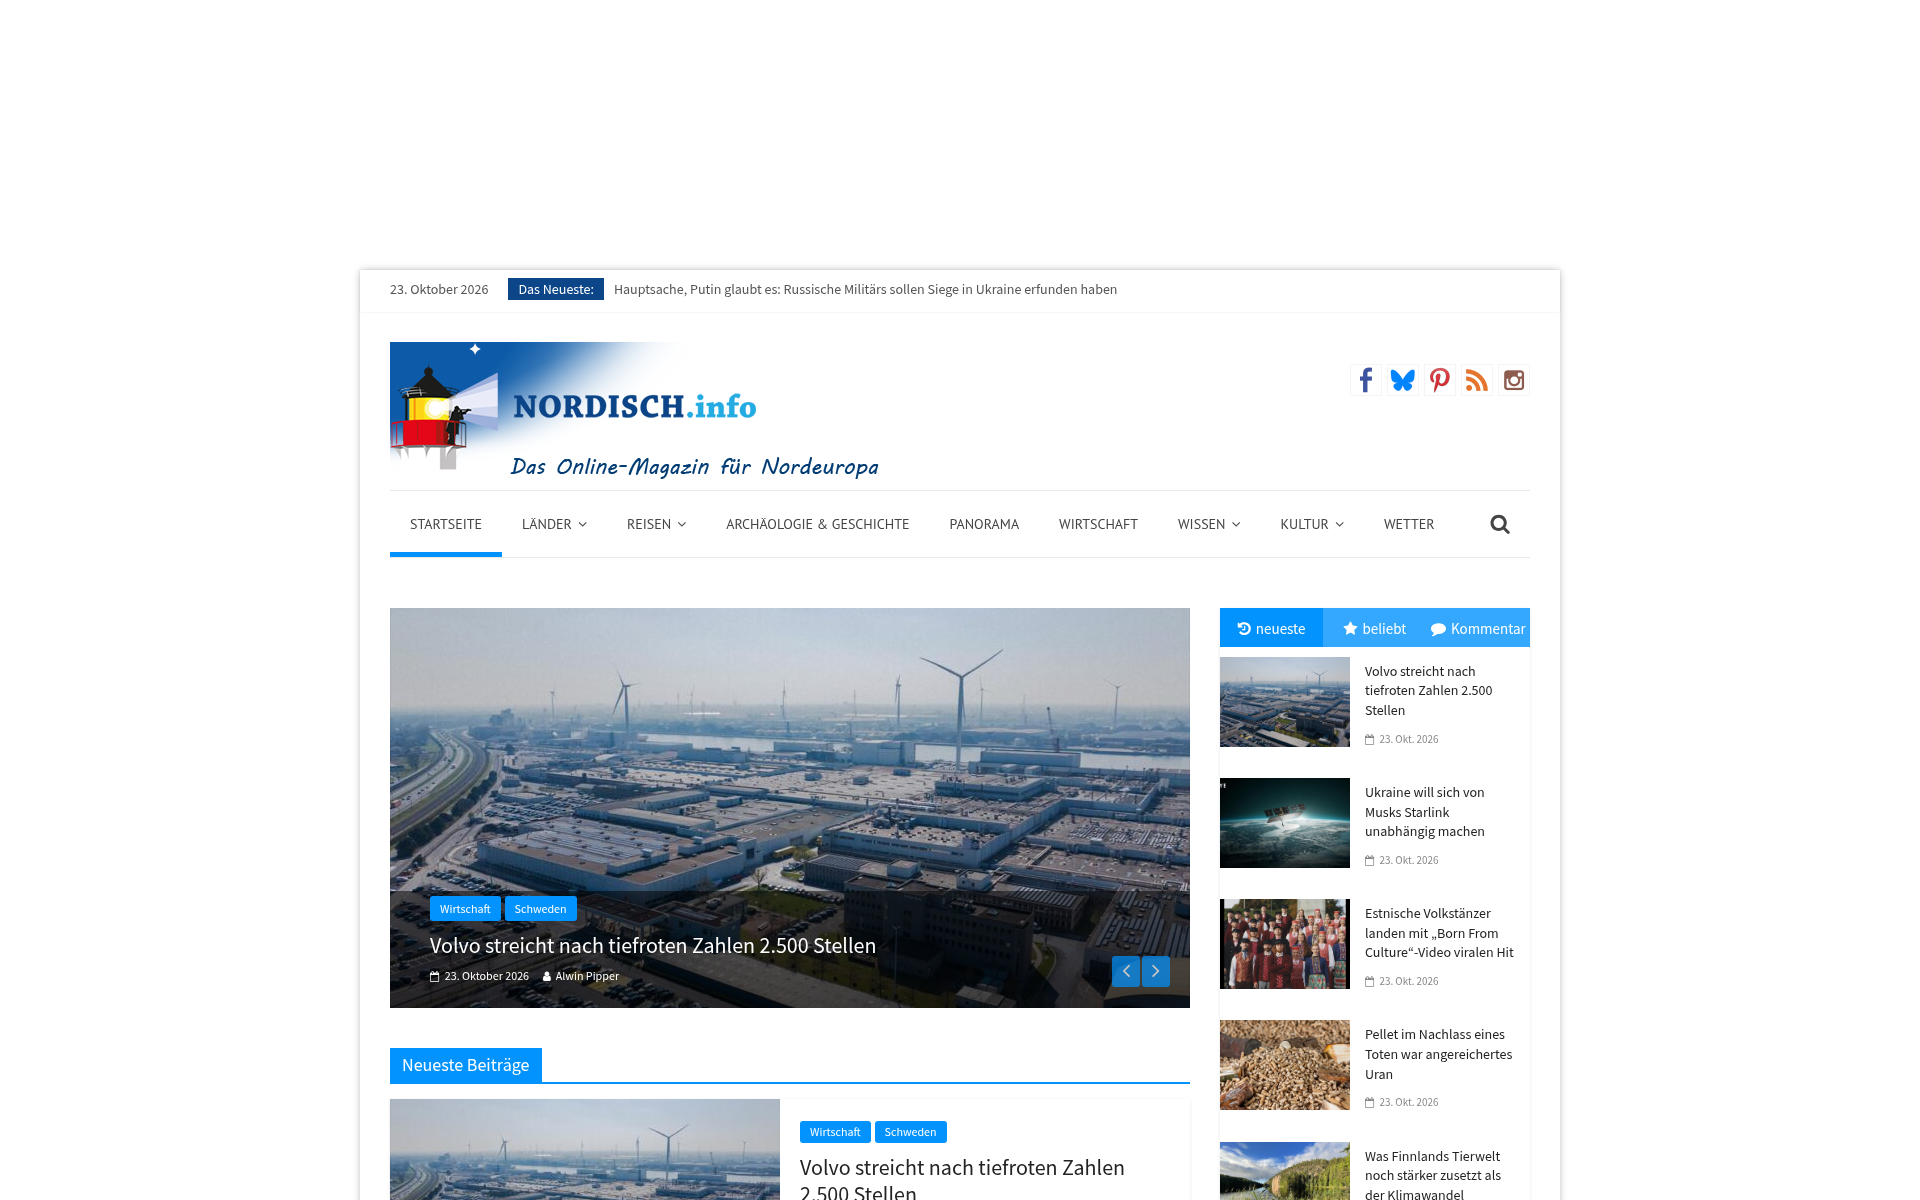Open sidebar Starlink satellite thumbnail

[1285, 823]
